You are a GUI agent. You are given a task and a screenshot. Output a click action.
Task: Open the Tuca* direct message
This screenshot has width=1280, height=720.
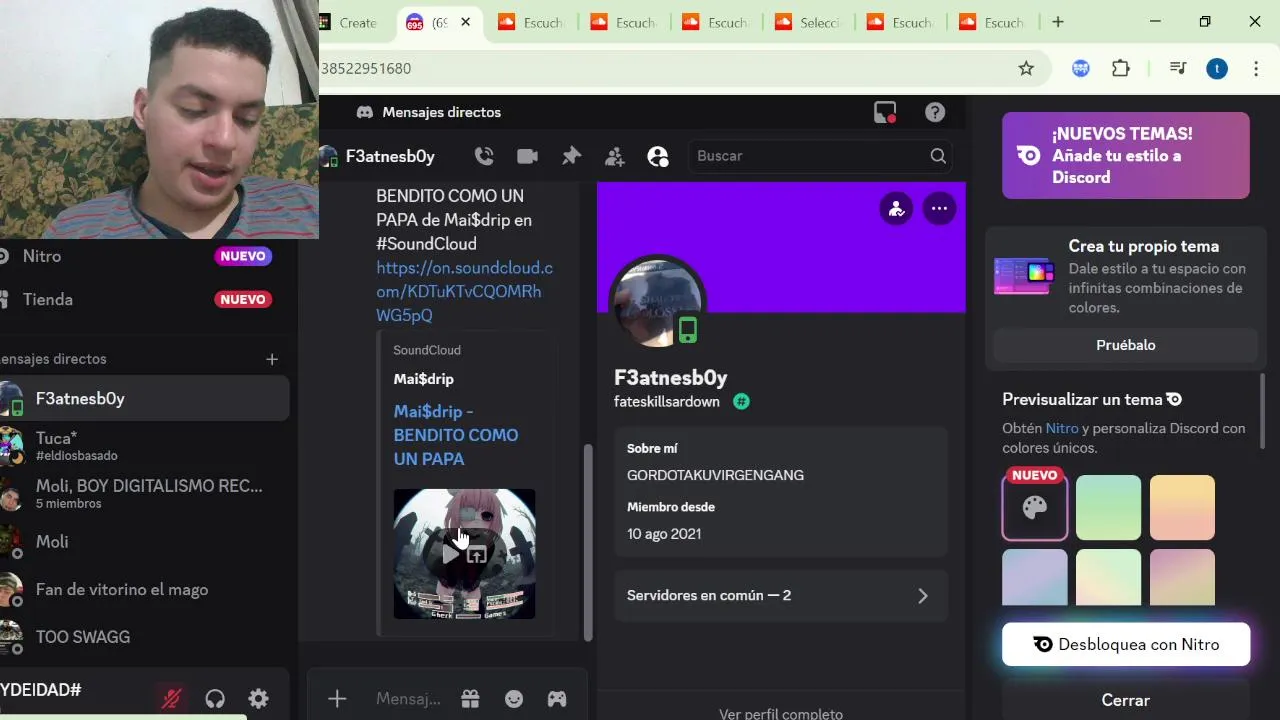(x=144, y=446)
